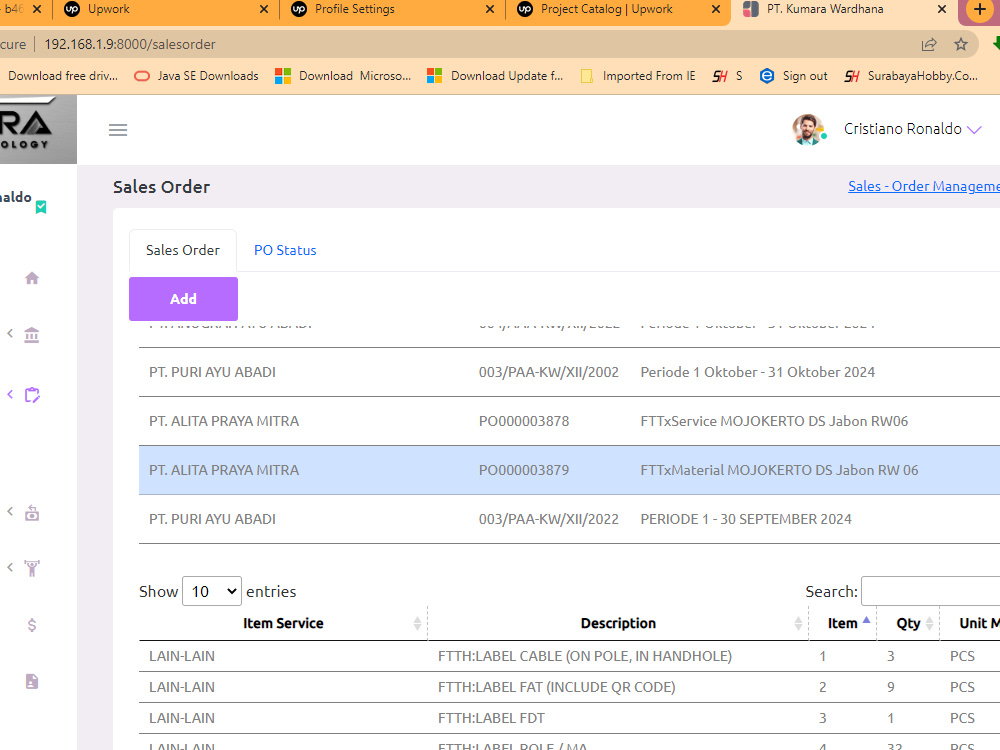Bookmark this page with the star icon
Screen dimensions: 1000x750
click(x=960, y=44)
